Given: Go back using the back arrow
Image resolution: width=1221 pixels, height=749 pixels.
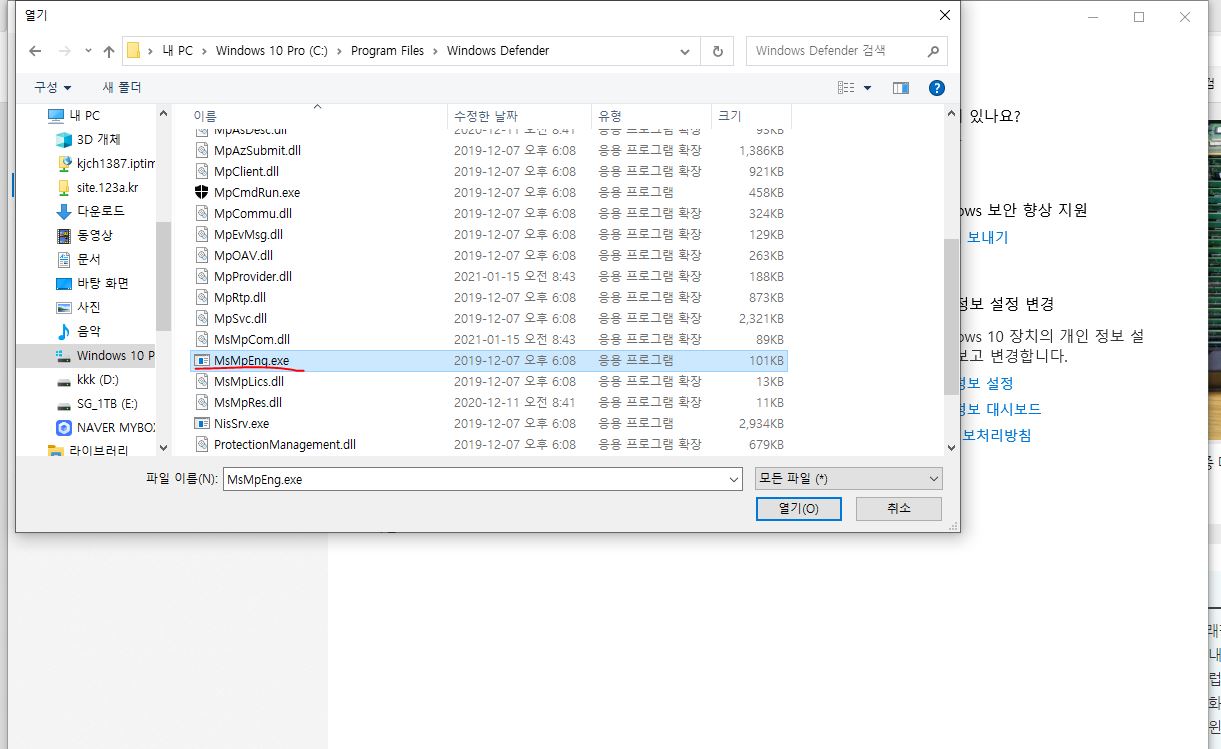Looking at the screenshot, I should [36, 51].
